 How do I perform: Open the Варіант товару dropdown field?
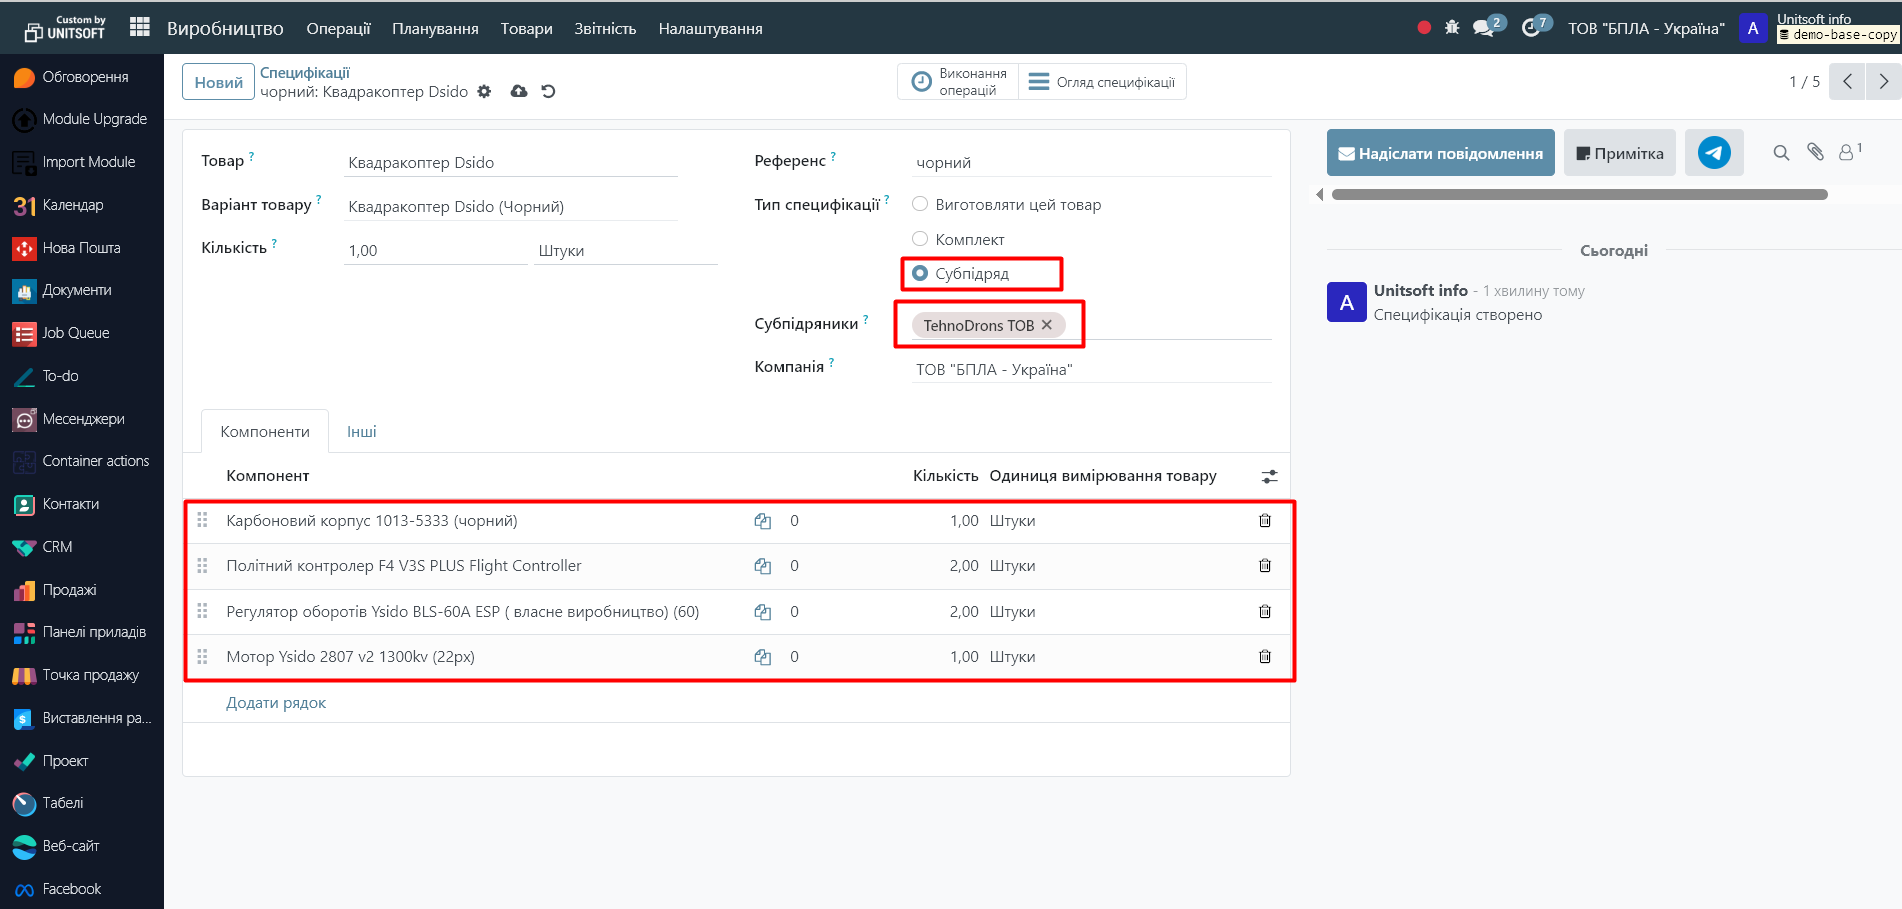click(510, 207)
